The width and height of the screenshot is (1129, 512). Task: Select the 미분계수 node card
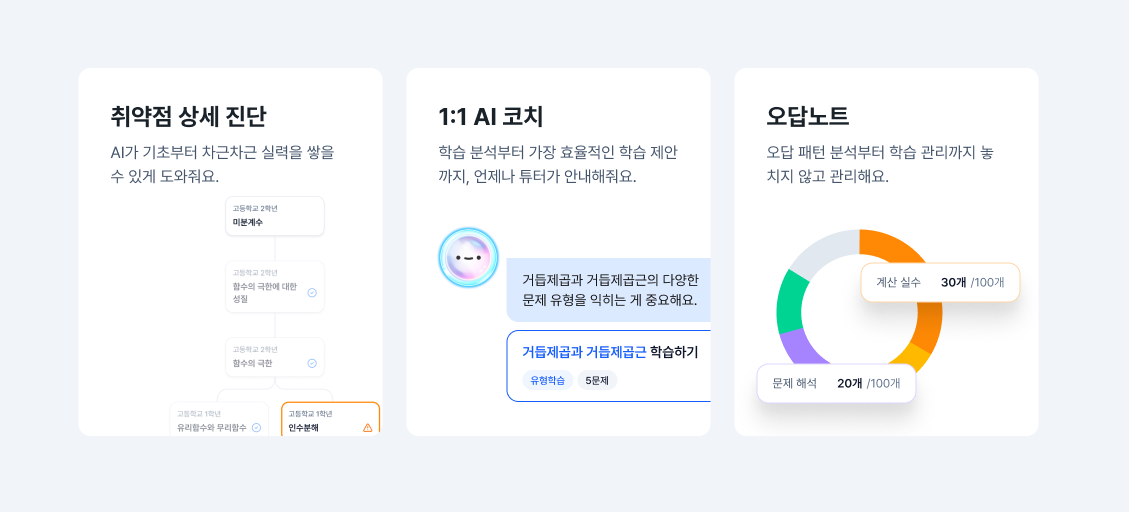click(x=275, y=216)
